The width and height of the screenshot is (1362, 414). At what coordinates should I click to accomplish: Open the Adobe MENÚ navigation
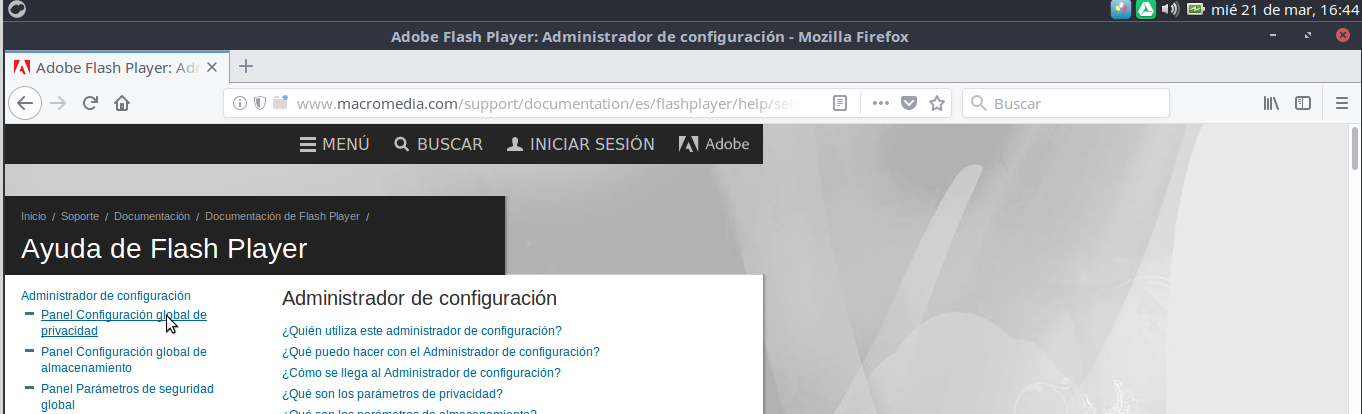coord(335,144)
